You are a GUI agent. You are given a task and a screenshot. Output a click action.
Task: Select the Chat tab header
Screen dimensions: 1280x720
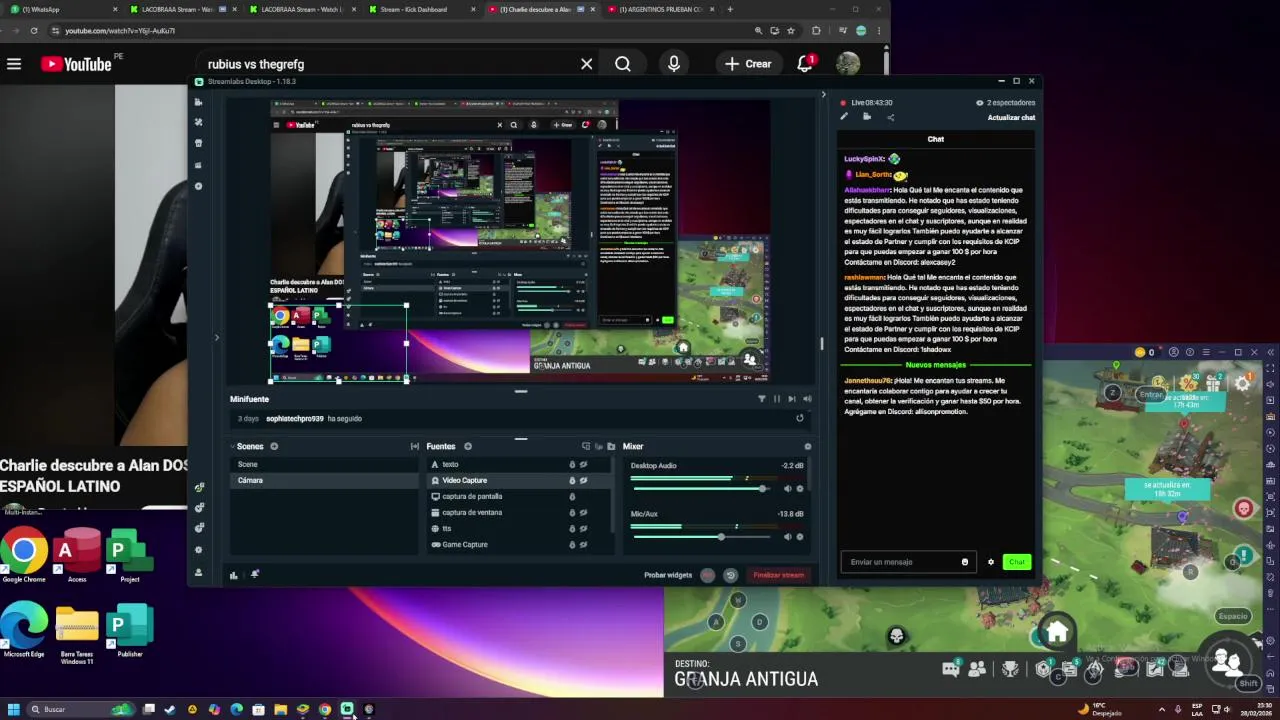[936, 139]
